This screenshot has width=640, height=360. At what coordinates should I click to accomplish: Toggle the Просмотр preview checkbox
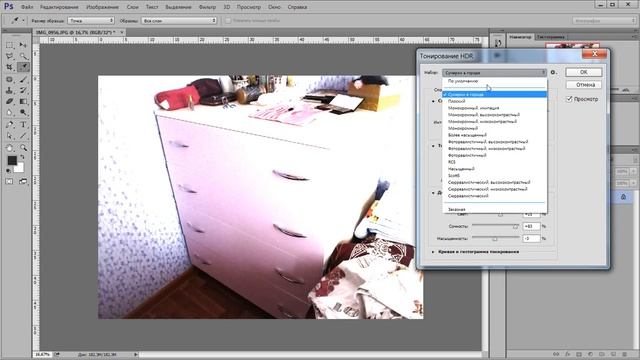pos(569,99)
